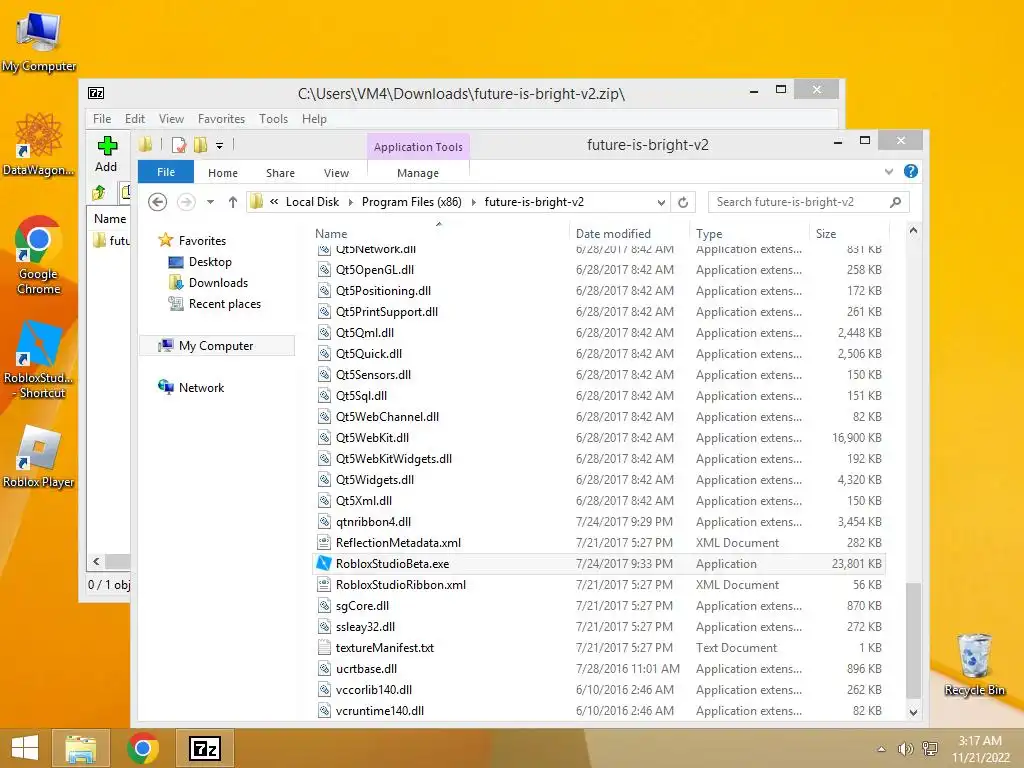Select Desktop in navigation pane
This screenshot has width=1024, height=768.
210,262
